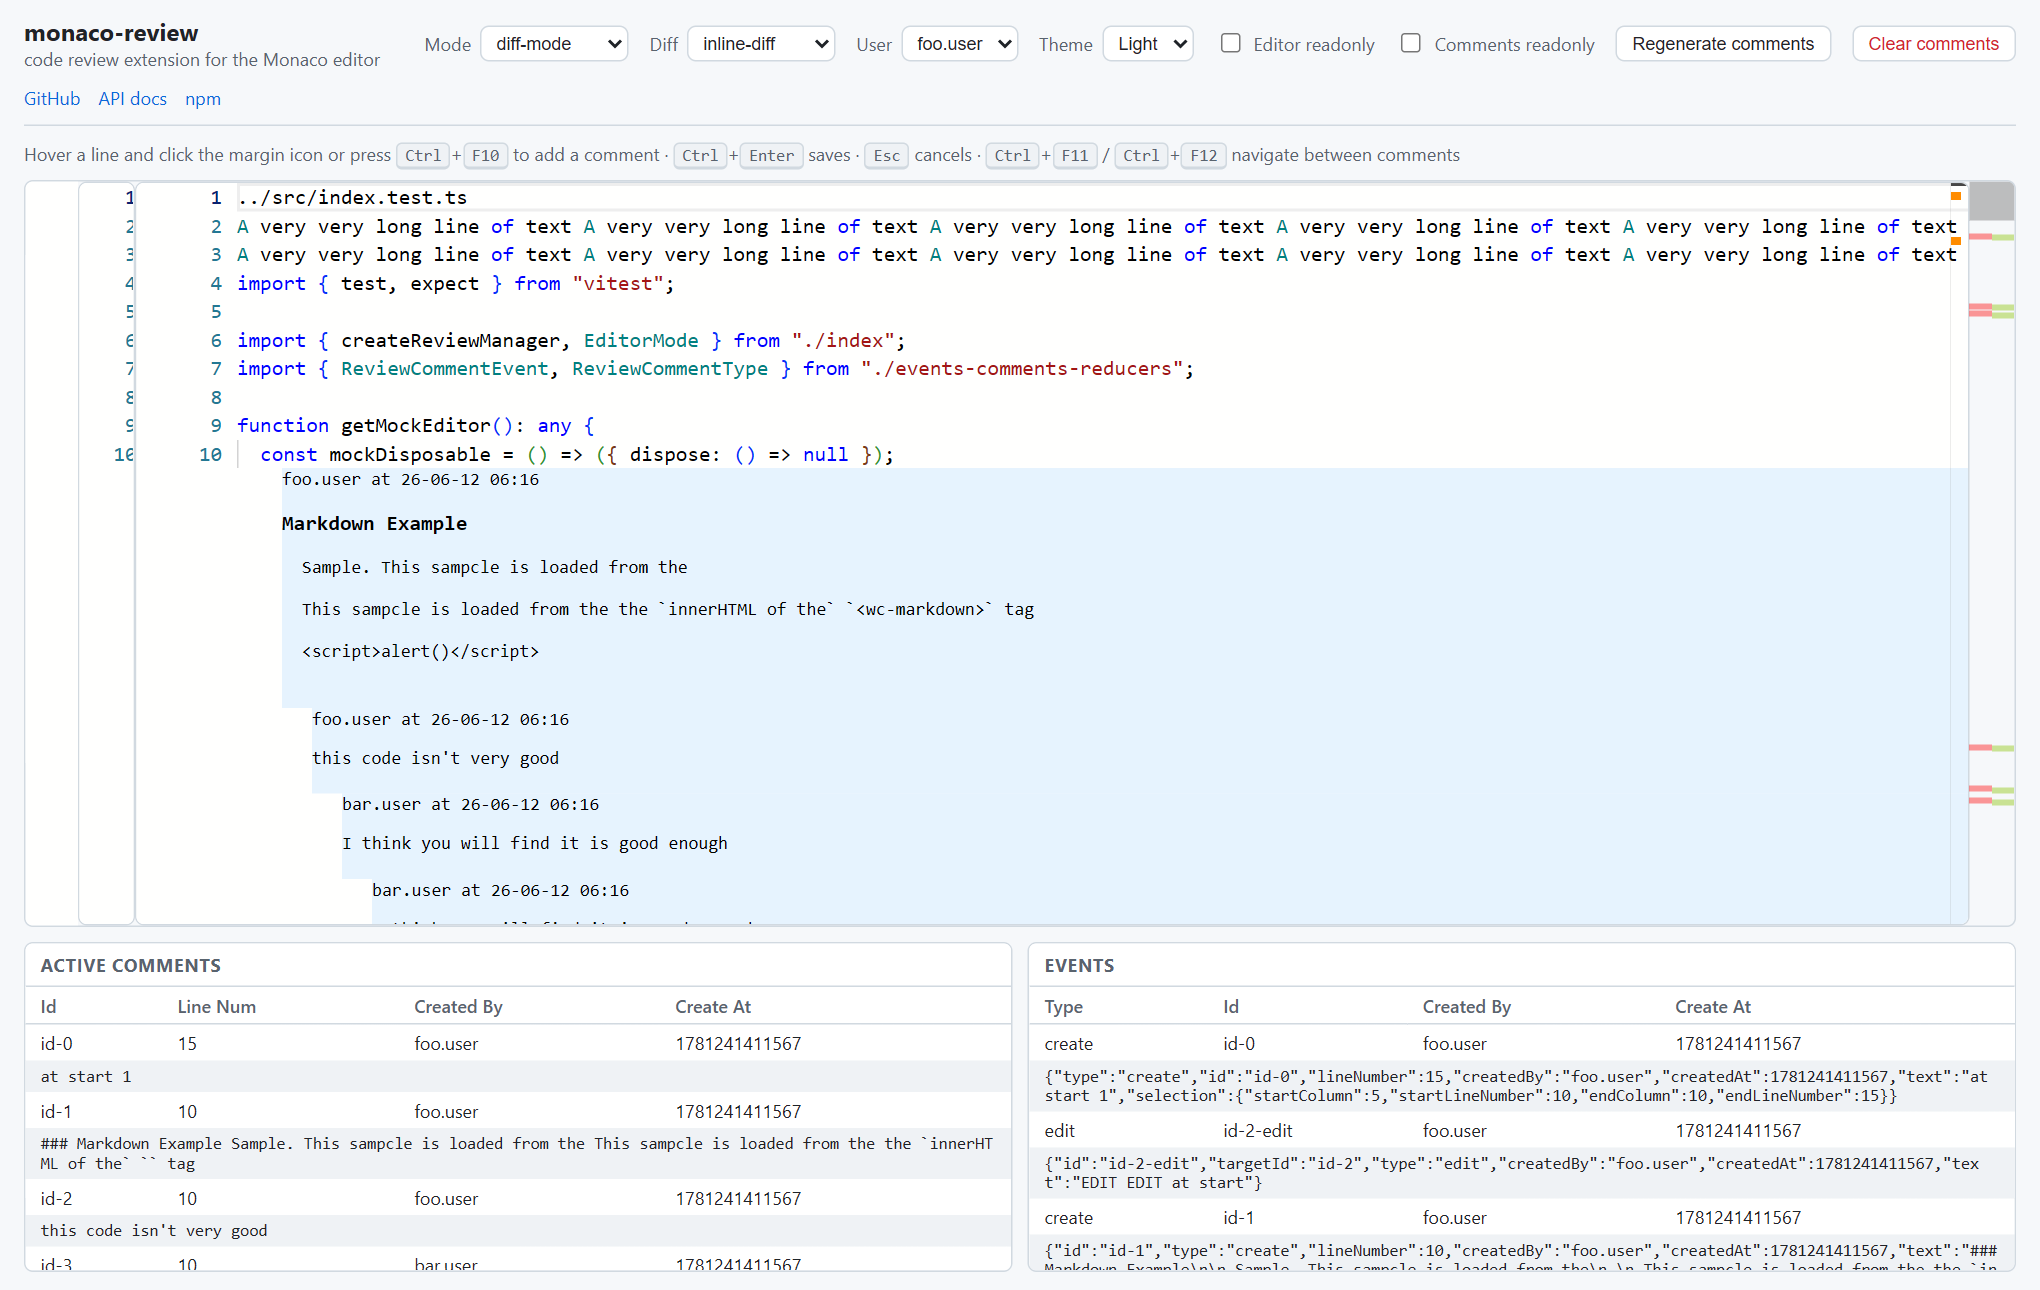Enable the Editor readonly checkbox
The image size is (2040, 1290).
pos(1231,43)
